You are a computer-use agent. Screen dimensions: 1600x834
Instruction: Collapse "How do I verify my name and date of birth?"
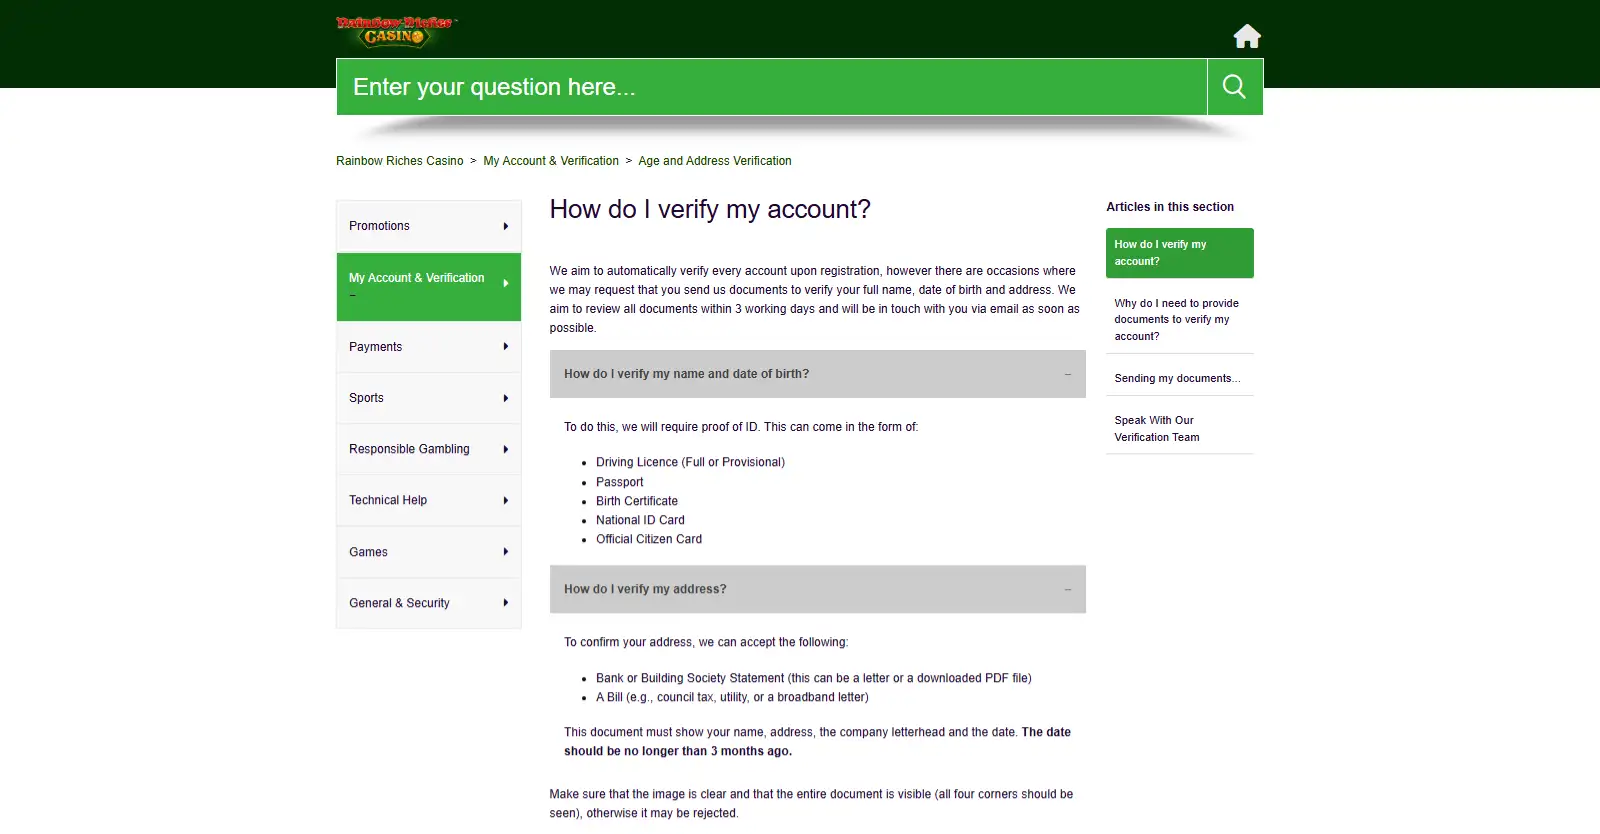pos(817,374)
